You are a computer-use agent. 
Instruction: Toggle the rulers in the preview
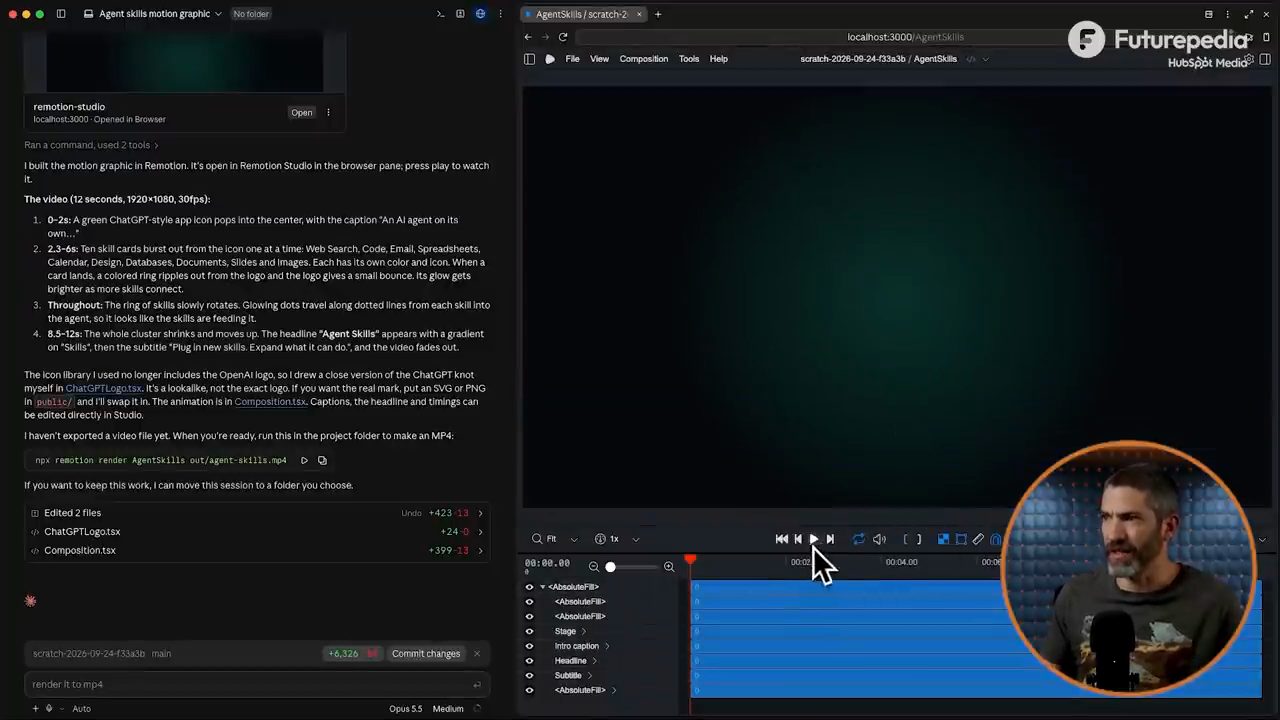coord(978,539)
